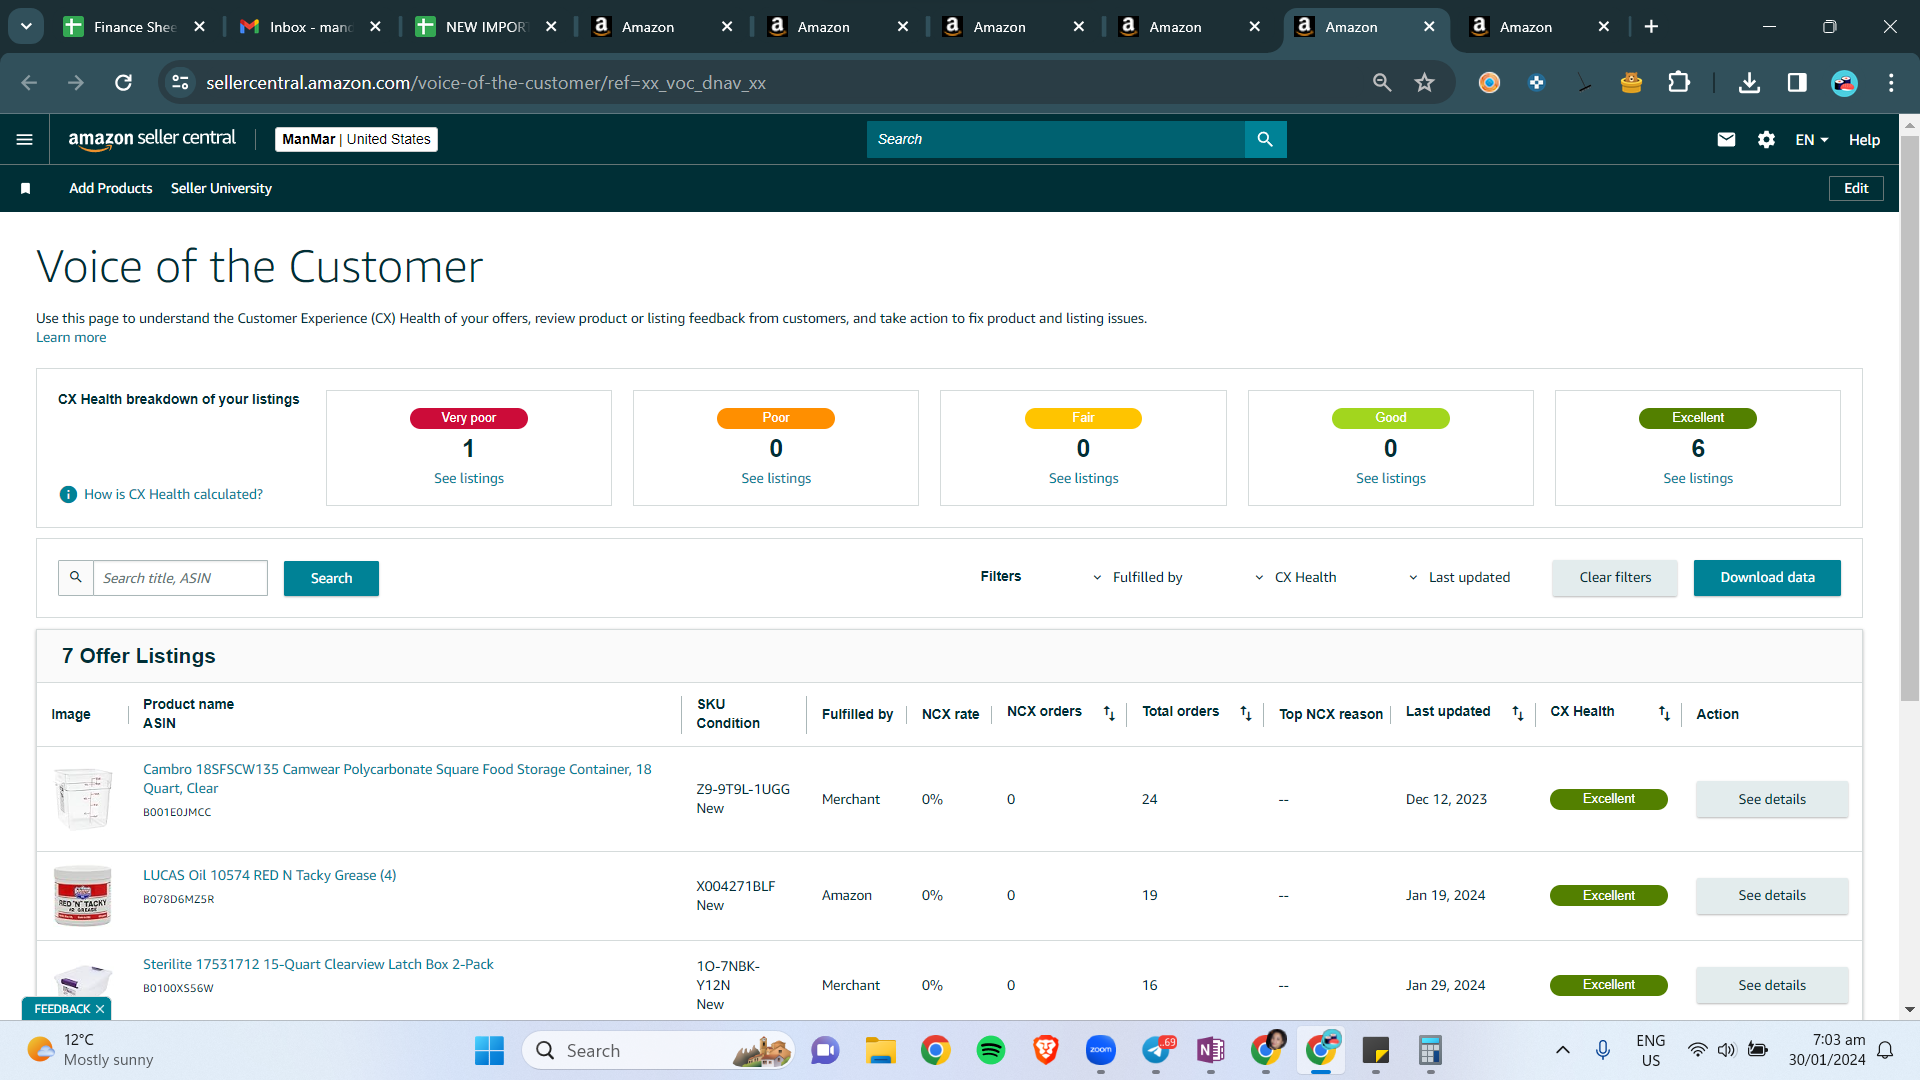Open Spotify from the Windows taskbar

click(990, 1051)
